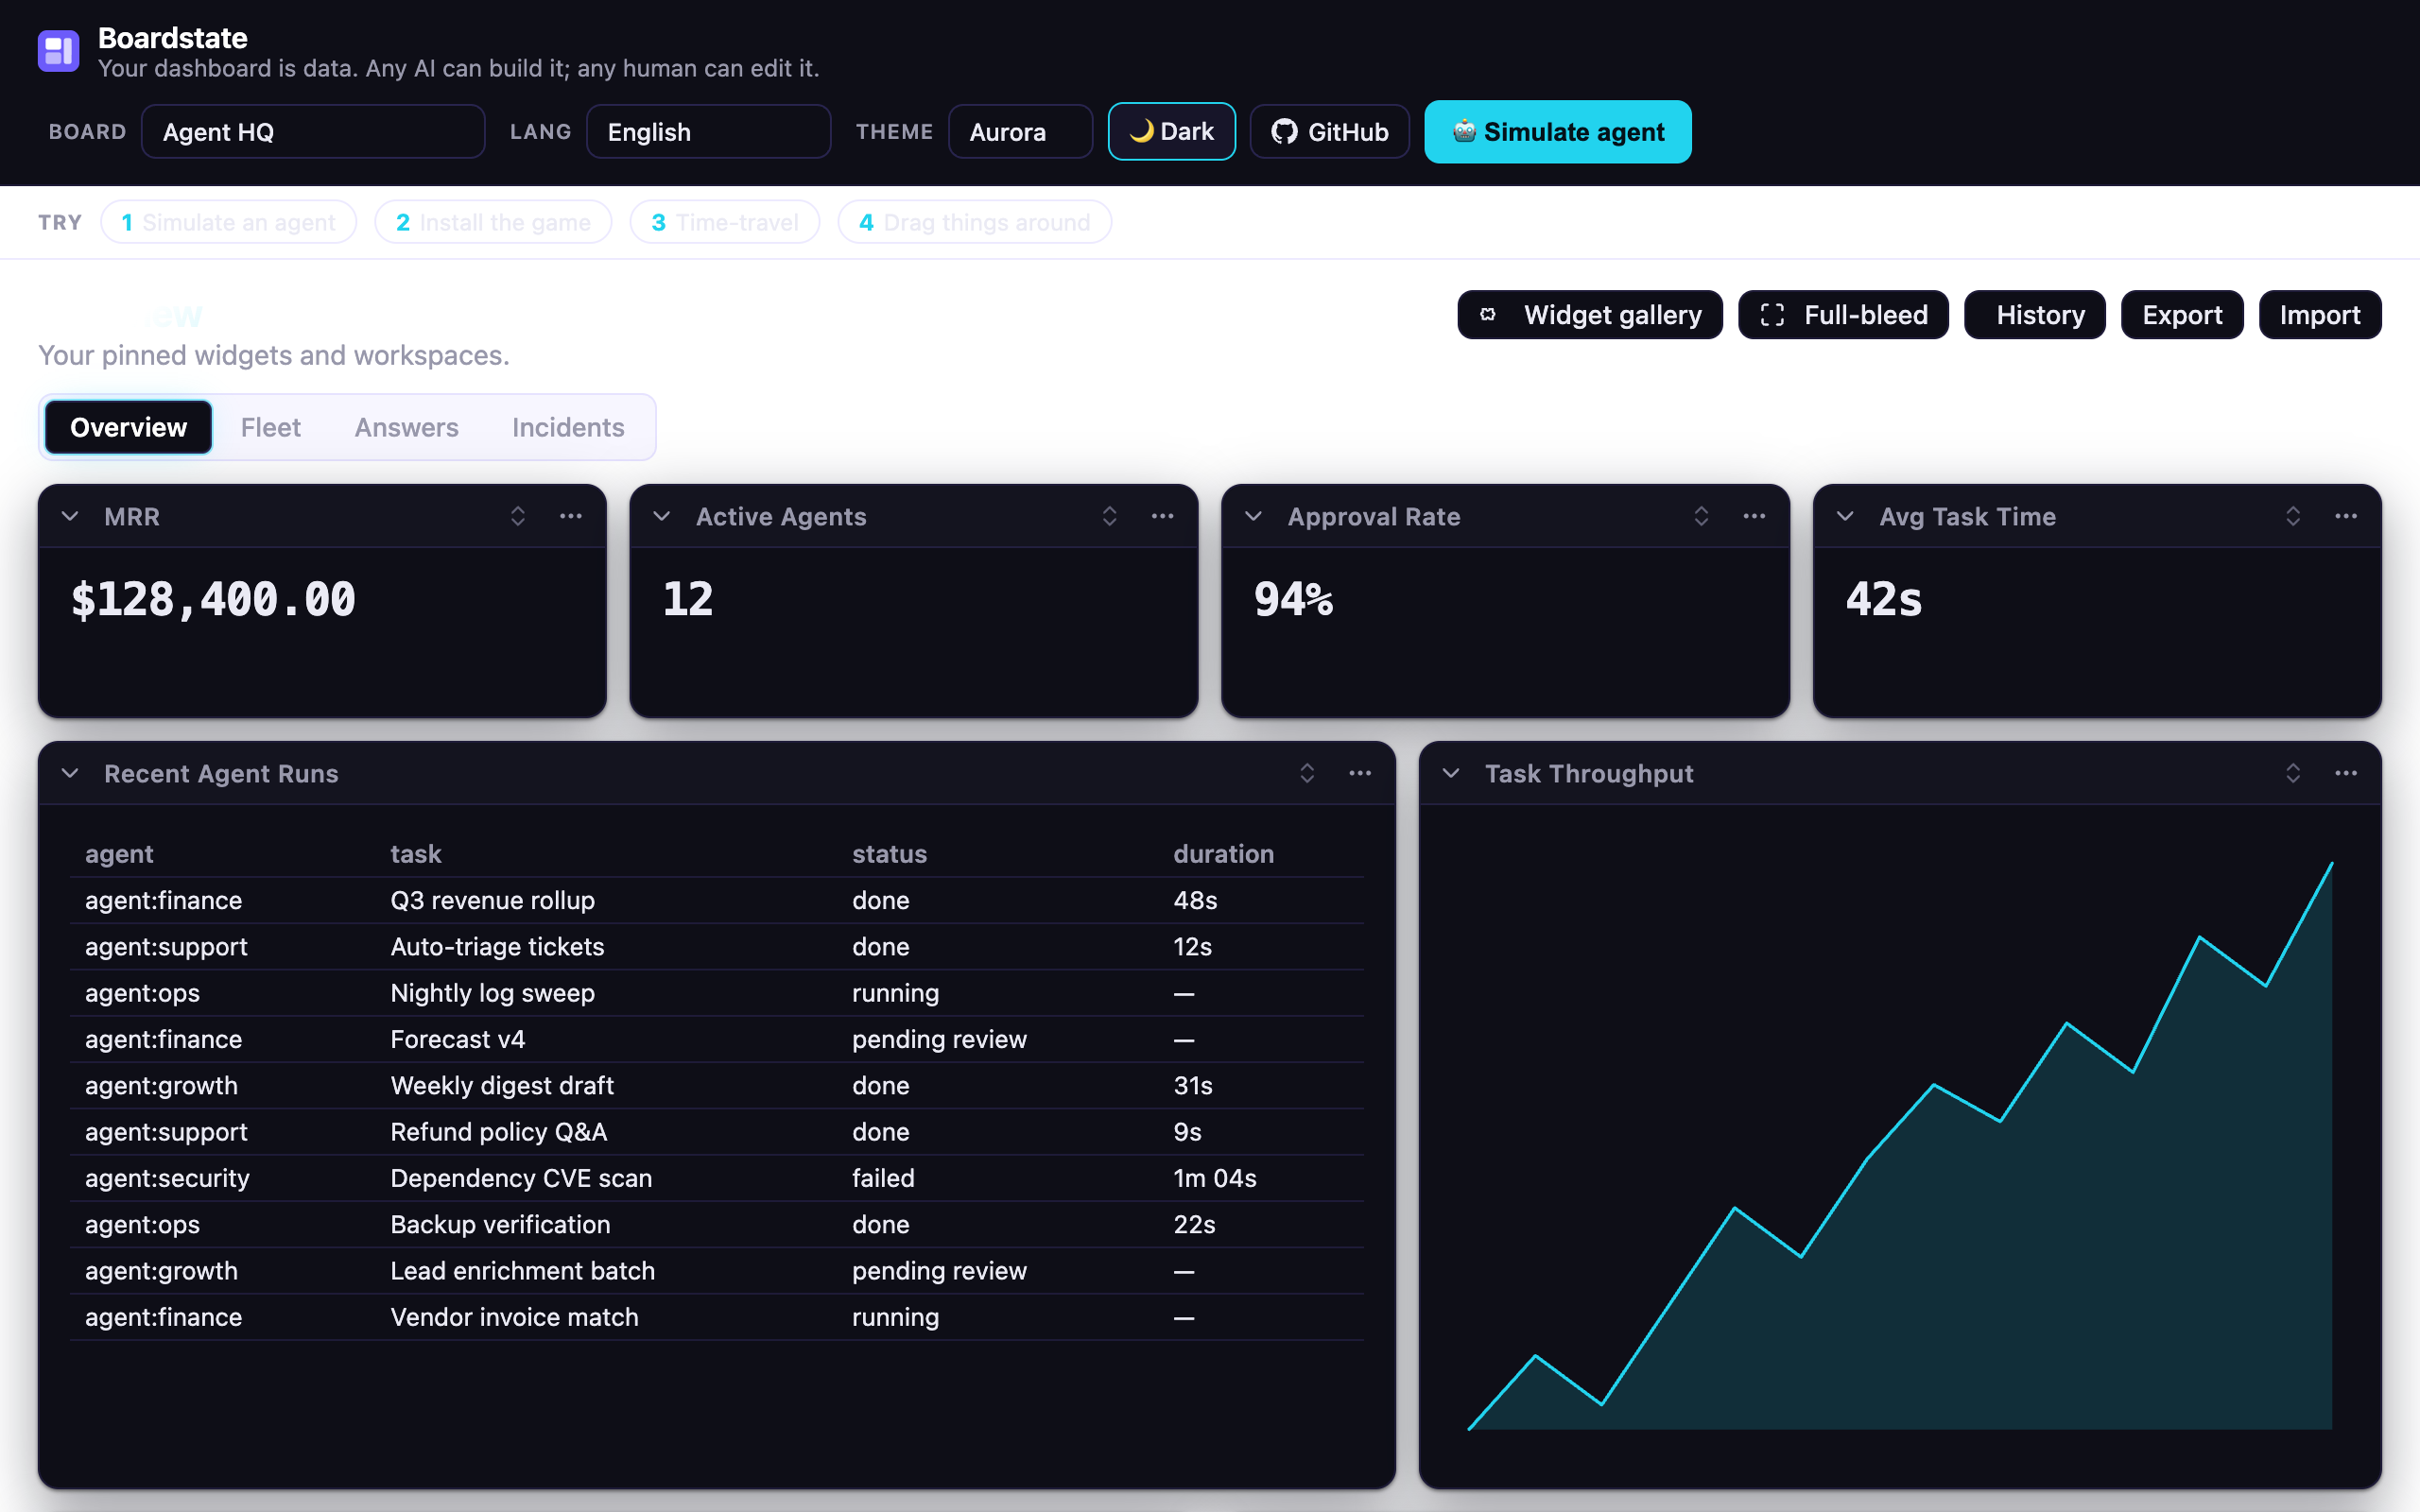Screen dimensions: 2420x1512
Task: Click the Boardstate logo icon
Action: (58, 51)
